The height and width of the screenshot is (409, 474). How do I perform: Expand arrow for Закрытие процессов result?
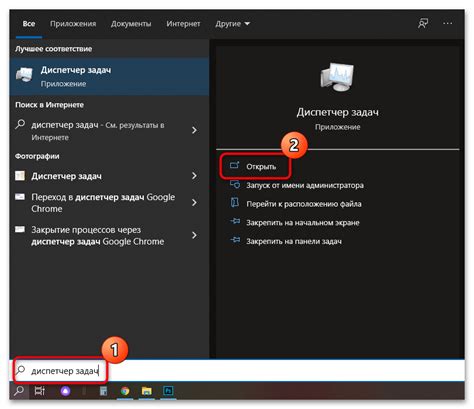[194, 235]
